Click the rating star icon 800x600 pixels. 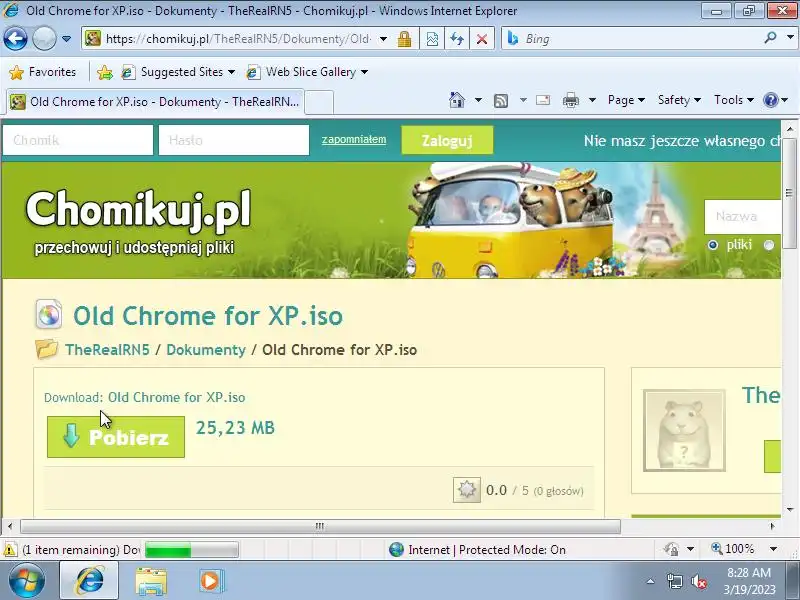point(466,490)
